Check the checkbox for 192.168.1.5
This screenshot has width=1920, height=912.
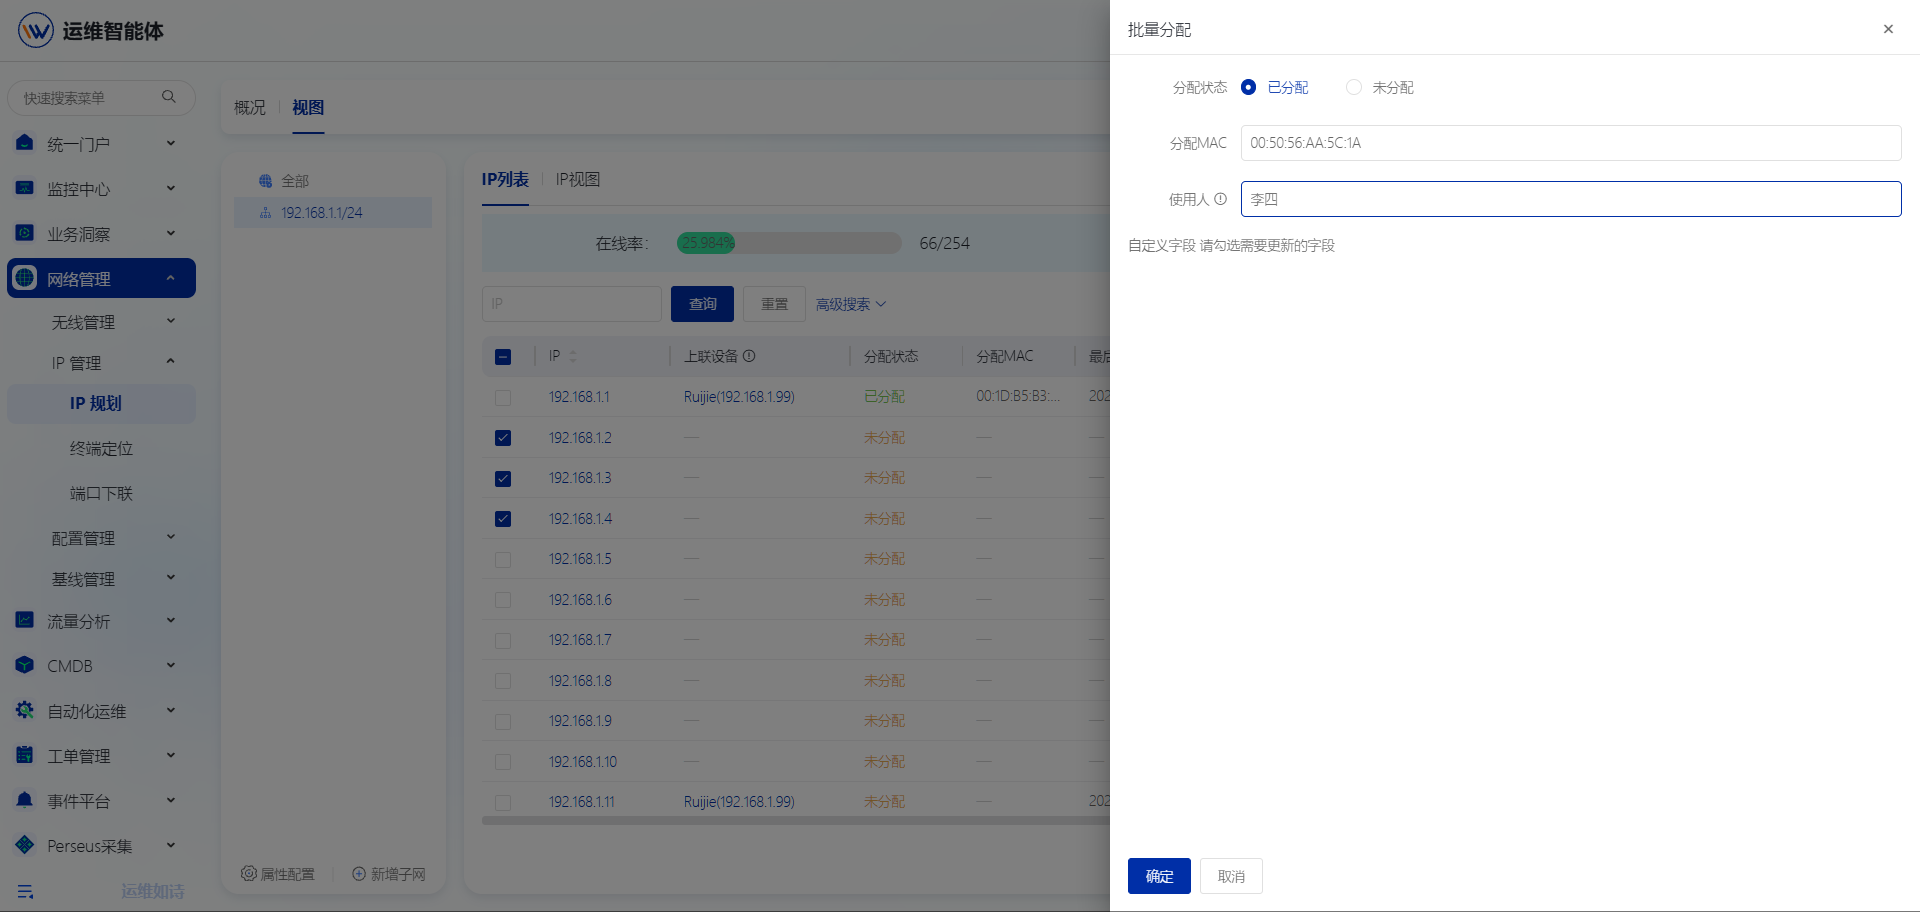(503, 559)
